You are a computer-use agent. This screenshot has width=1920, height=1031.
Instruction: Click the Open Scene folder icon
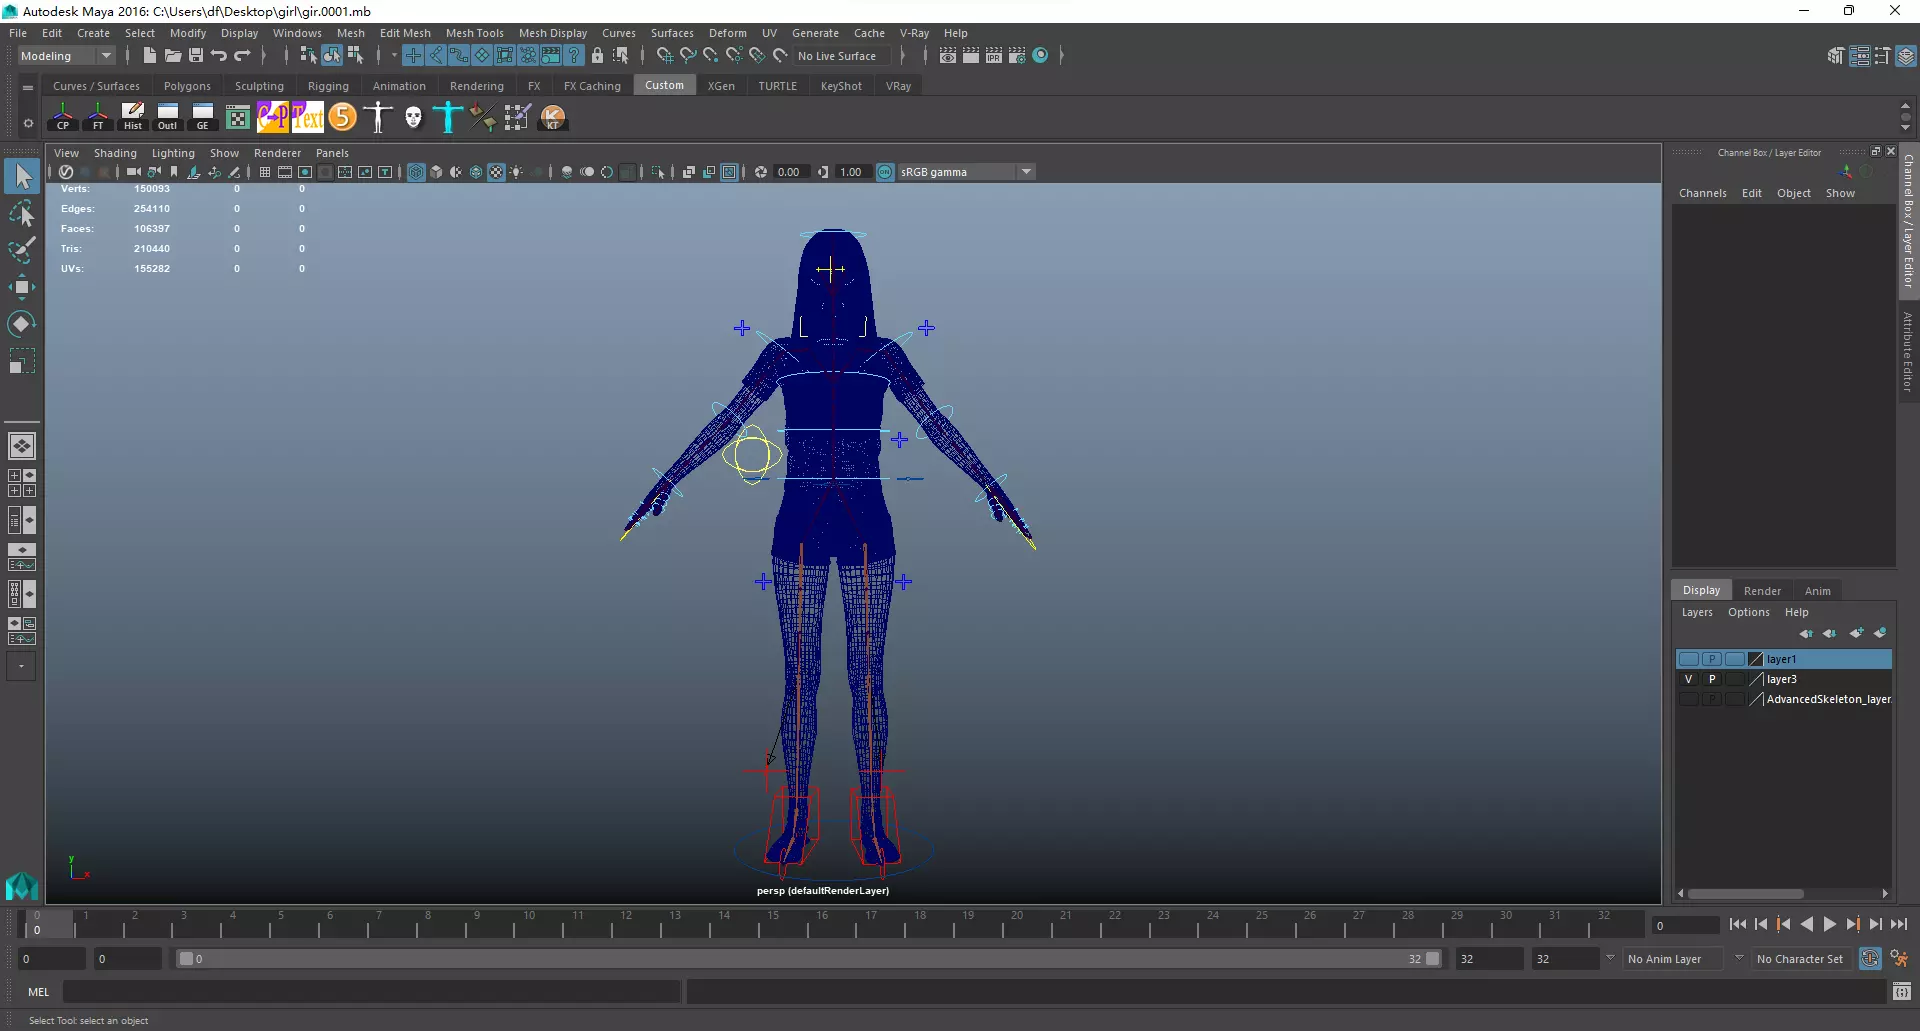[x=172, y=56]
